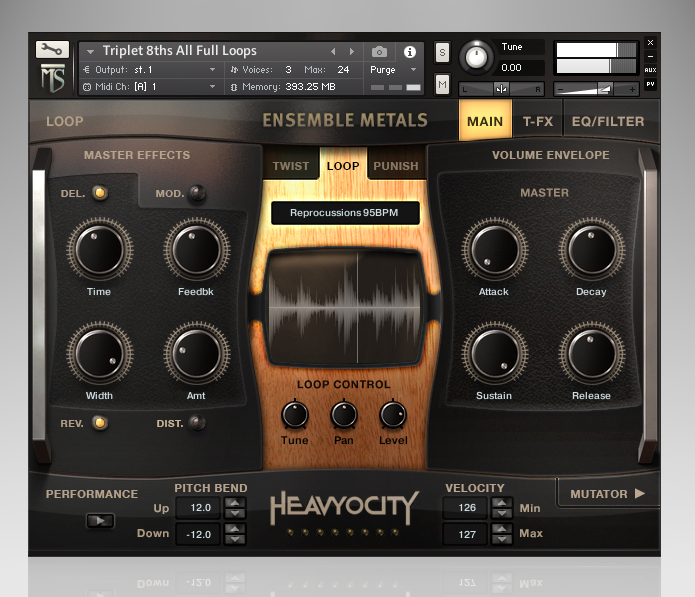Switch to the T-FX tab
Image resolution: width=695 pixels, height=597 pixels.
coord(538,121)
